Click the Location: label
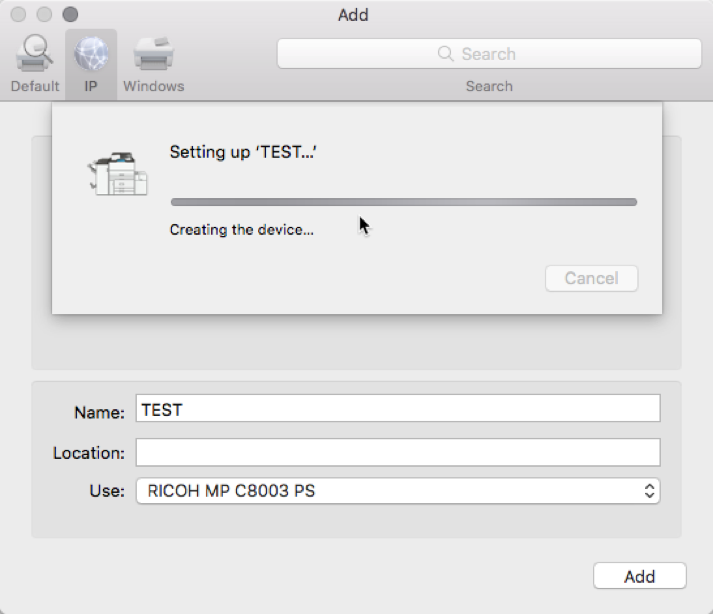The height and width of the screenshot is (614, 714). (x=89, y=453)
